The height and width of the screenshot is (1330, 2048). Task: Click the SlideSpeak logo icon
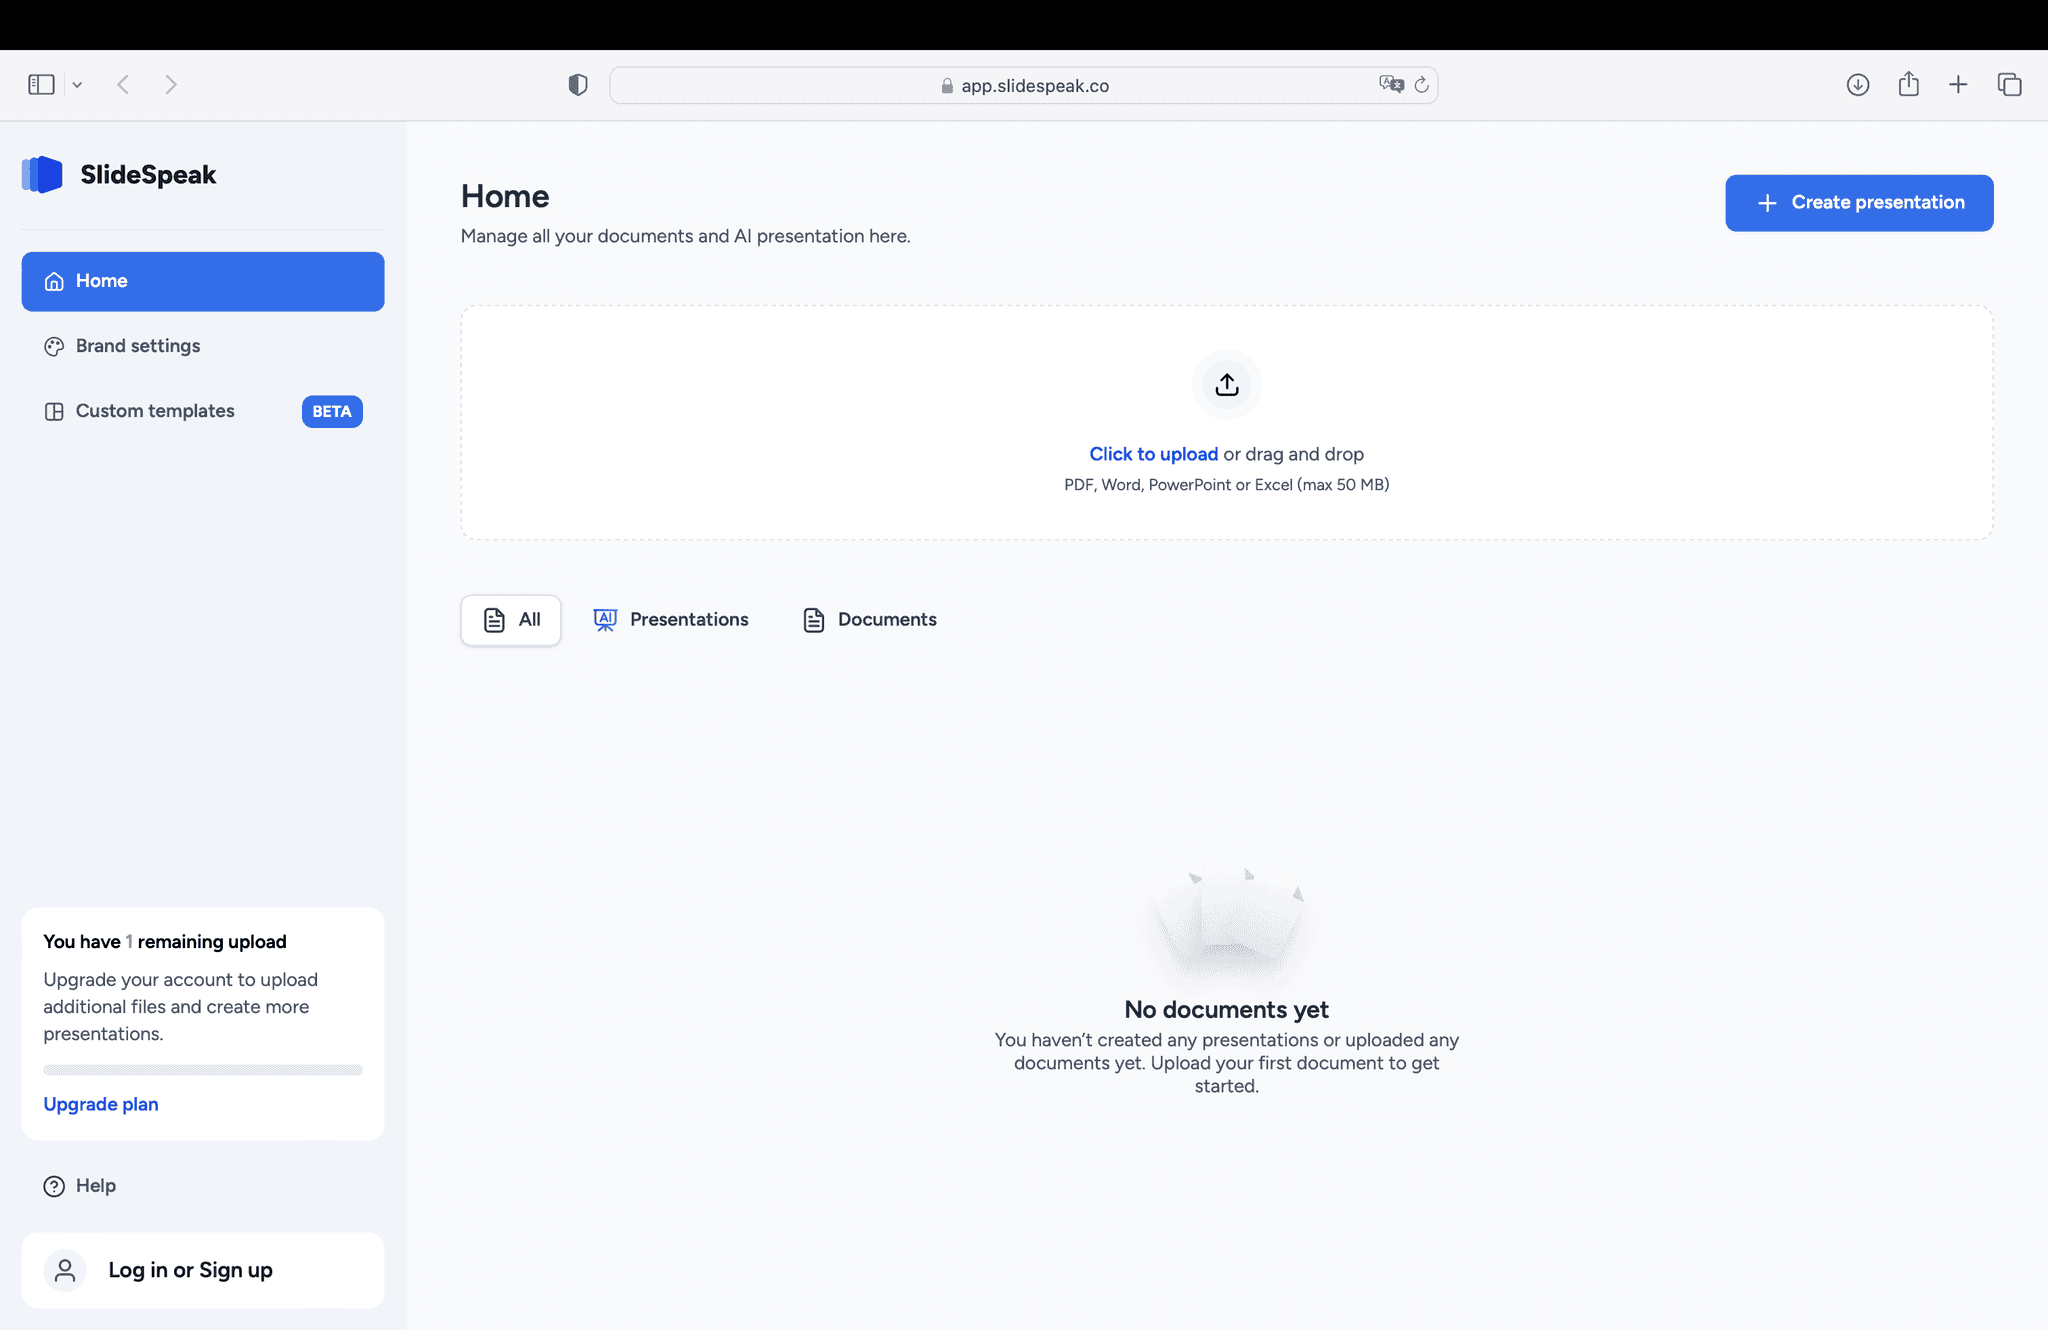(42, 175)
